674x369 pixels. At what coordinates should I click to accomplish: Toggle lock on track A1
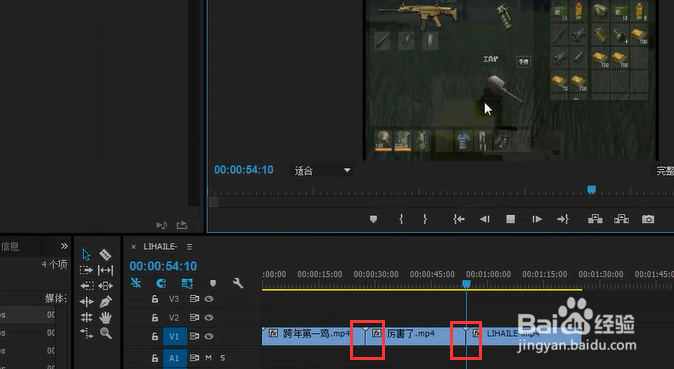tap(155, 358)
